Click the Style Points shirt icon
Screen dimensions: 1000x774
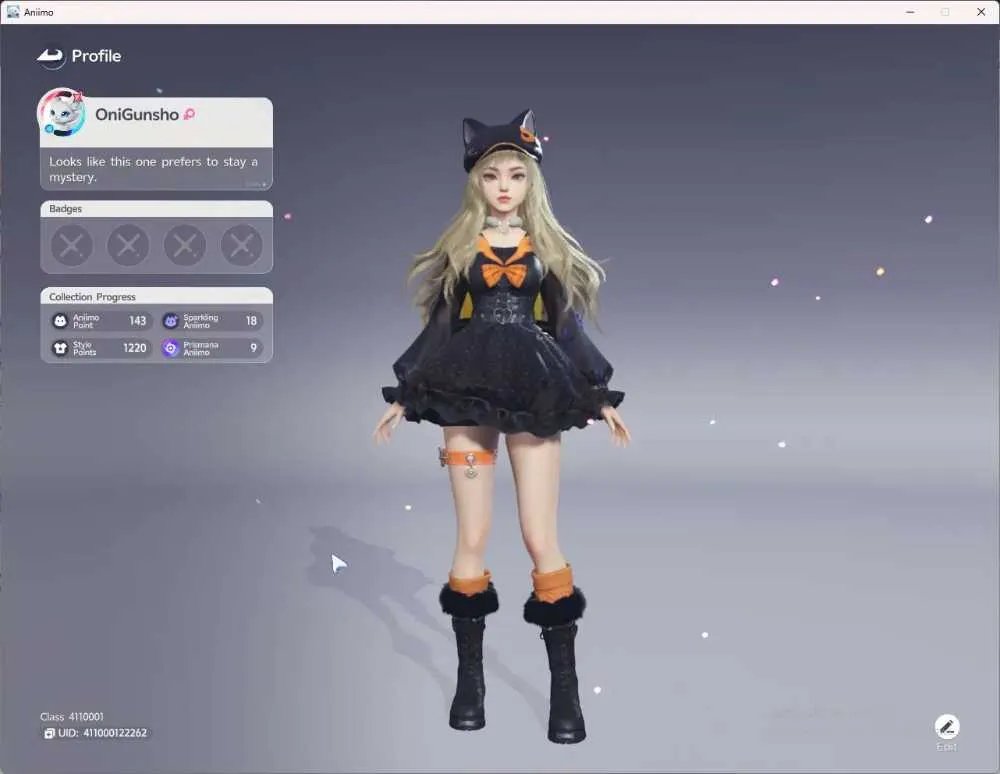pyautogui.click(x=60, y=348)
